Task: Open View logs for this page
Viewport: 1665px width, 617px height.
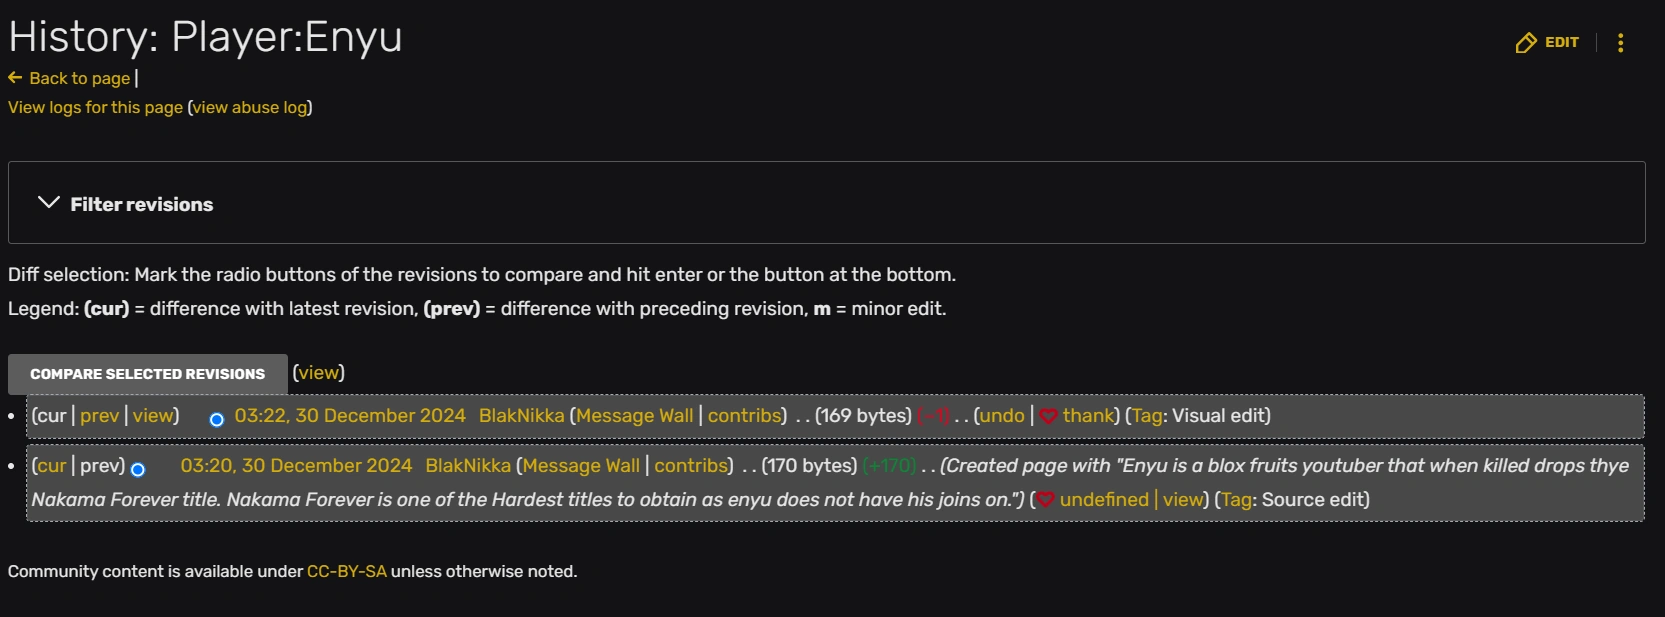Action: click(x=95, y=107)
